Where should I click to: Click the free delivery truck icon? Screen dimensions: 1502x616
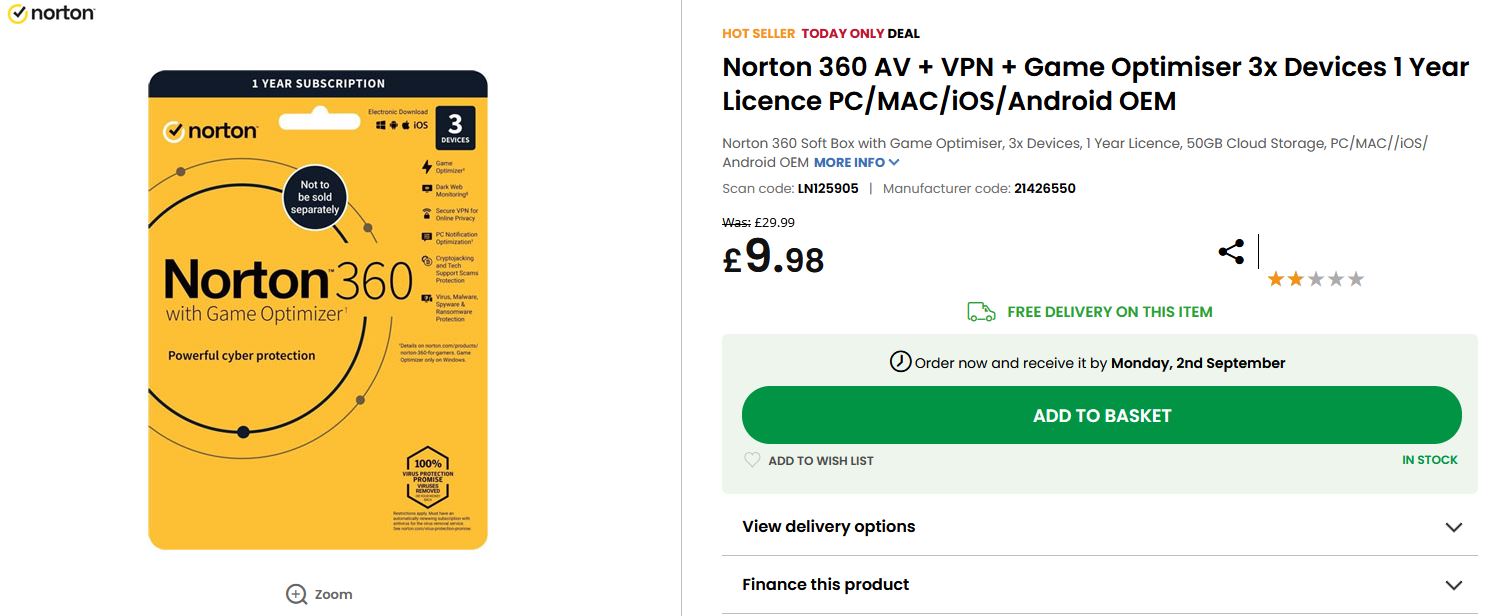pyautogui.click(x=981, y=312)
